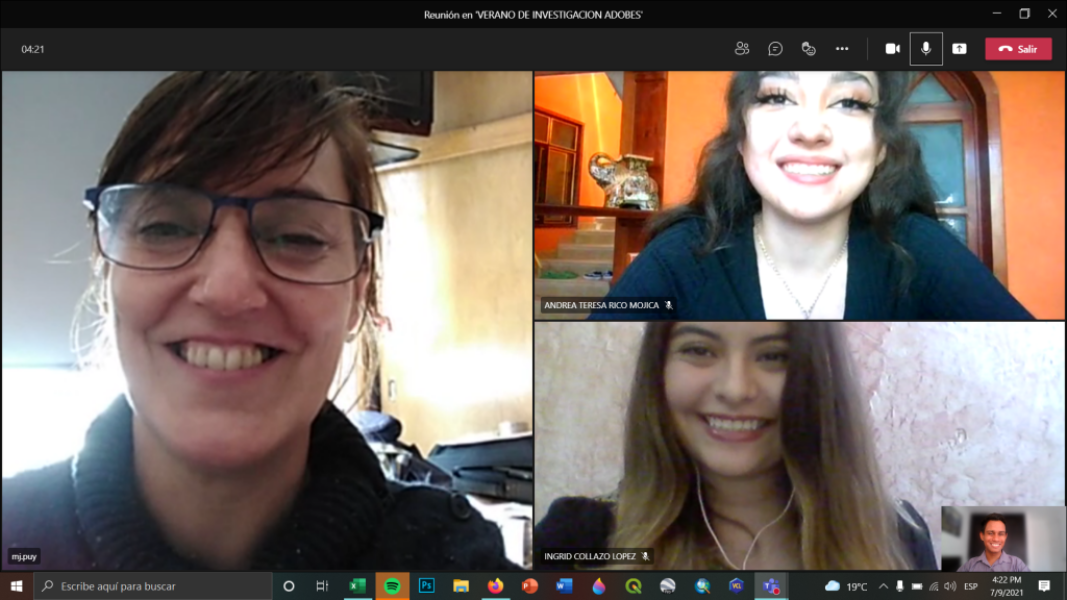Share screen content with upload-arrow icon
This screenshot has height=600, width=1067.
tap(959, 49)
